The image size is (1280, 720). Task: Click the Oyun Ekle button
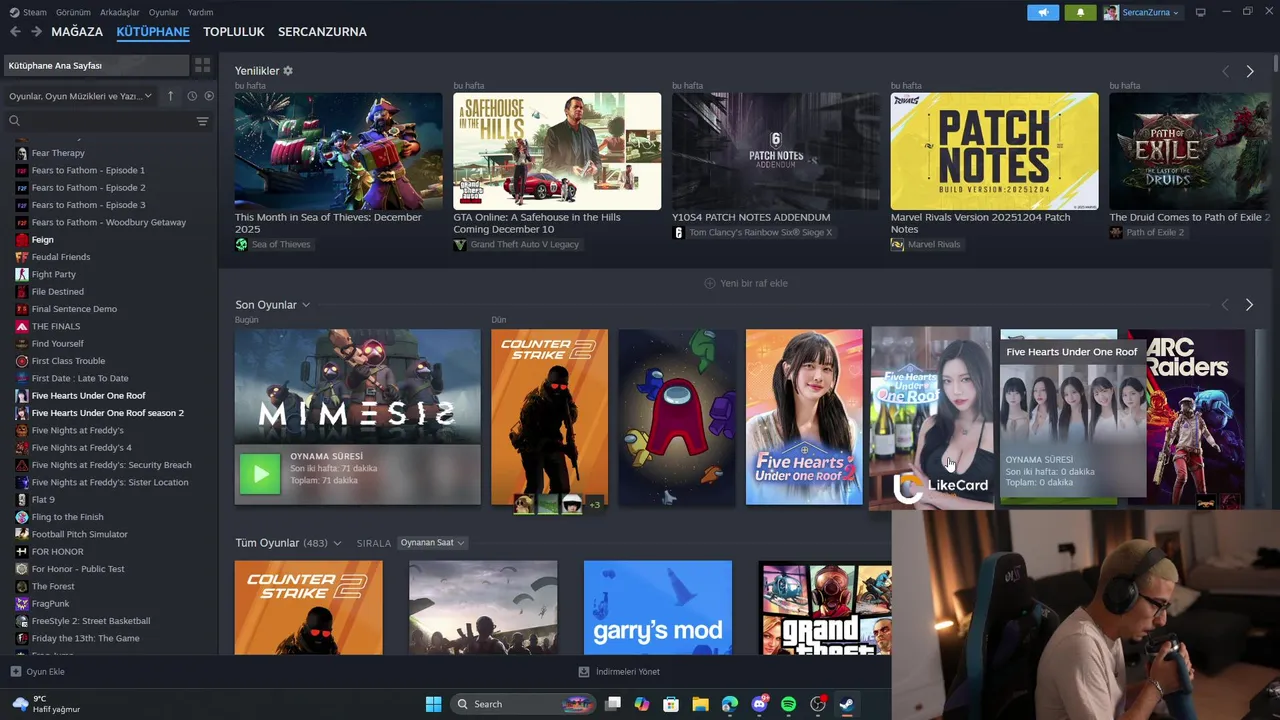click(37, 672)
